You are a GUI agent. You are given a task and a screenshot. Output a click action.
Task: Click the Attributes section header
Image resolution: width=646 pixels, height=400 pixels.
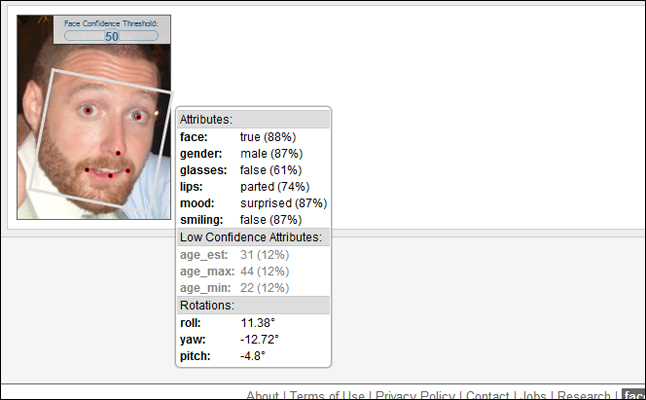pyautogui.click(x=253, y=119)
